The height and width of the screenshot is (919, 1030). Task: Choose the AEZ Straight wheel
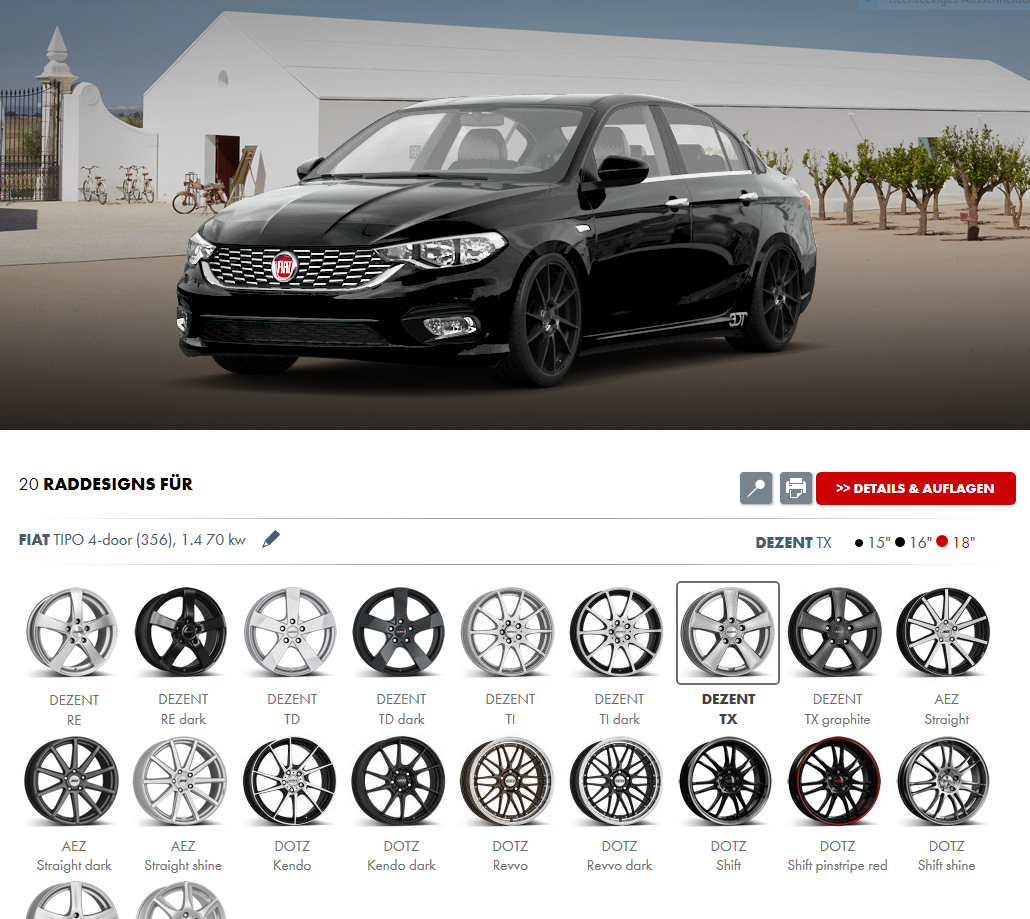(x=946, y=633)
